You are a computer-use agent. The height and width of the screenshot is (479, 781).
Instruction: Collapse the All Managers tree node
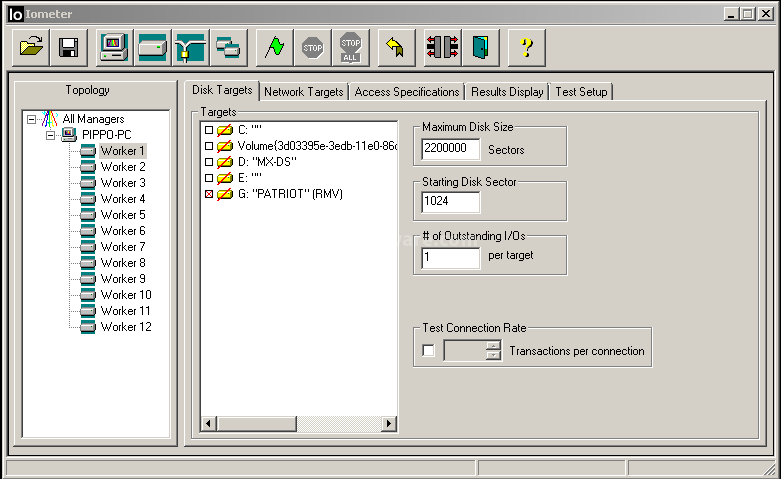[x=32, y=120]
